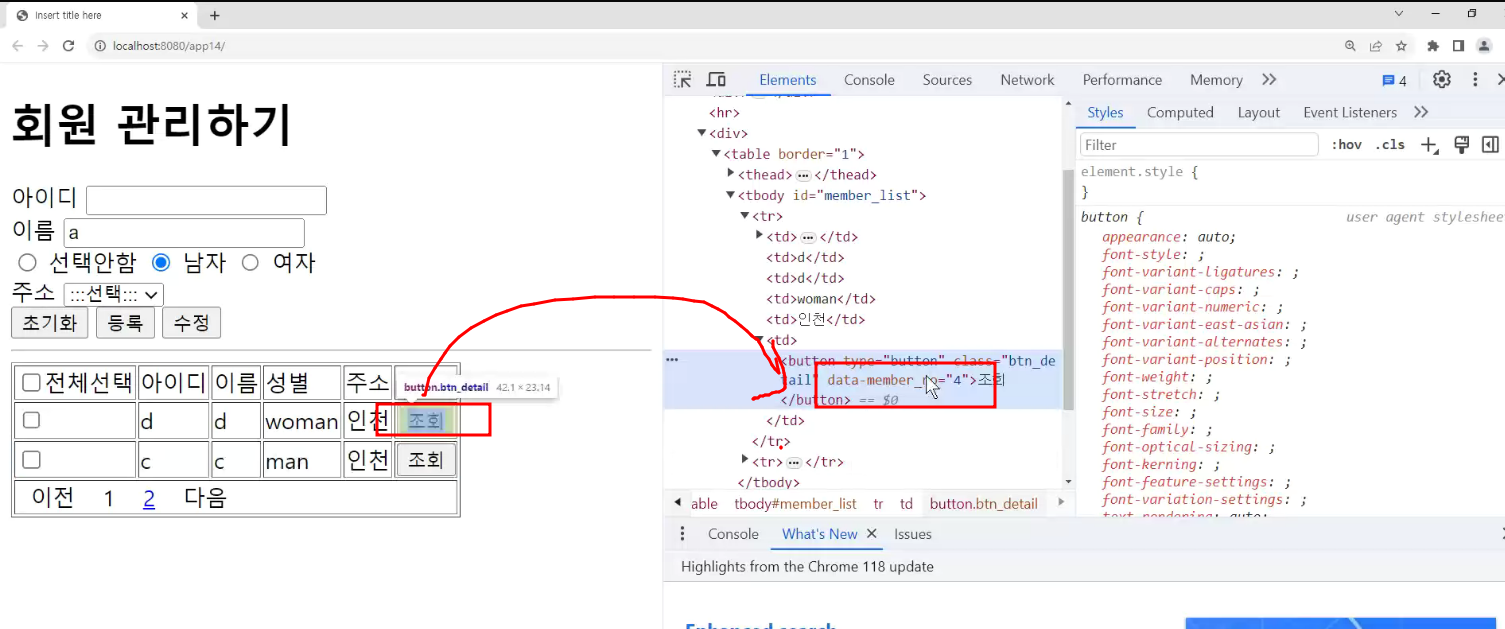Open Chrome profile avatar

click(1485, 46)
